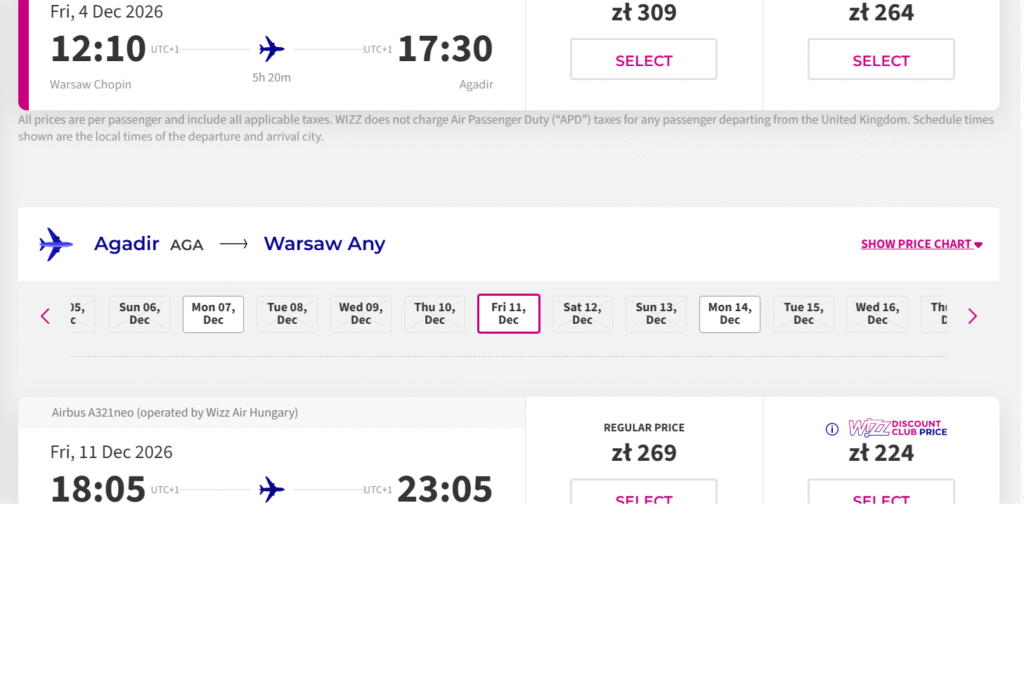Choose Tue 15, Dec in date strip

click(x=804, y=314)
